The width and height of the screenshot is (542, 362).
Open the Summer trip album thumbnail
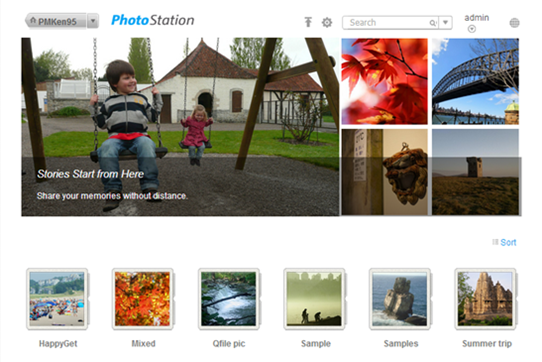pyautogui.click(x=485, y=299)
